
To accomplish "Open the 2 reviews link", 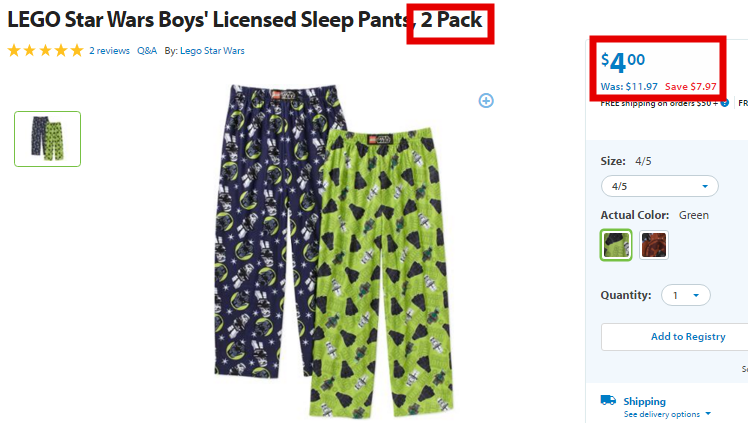I will (109, 51).
